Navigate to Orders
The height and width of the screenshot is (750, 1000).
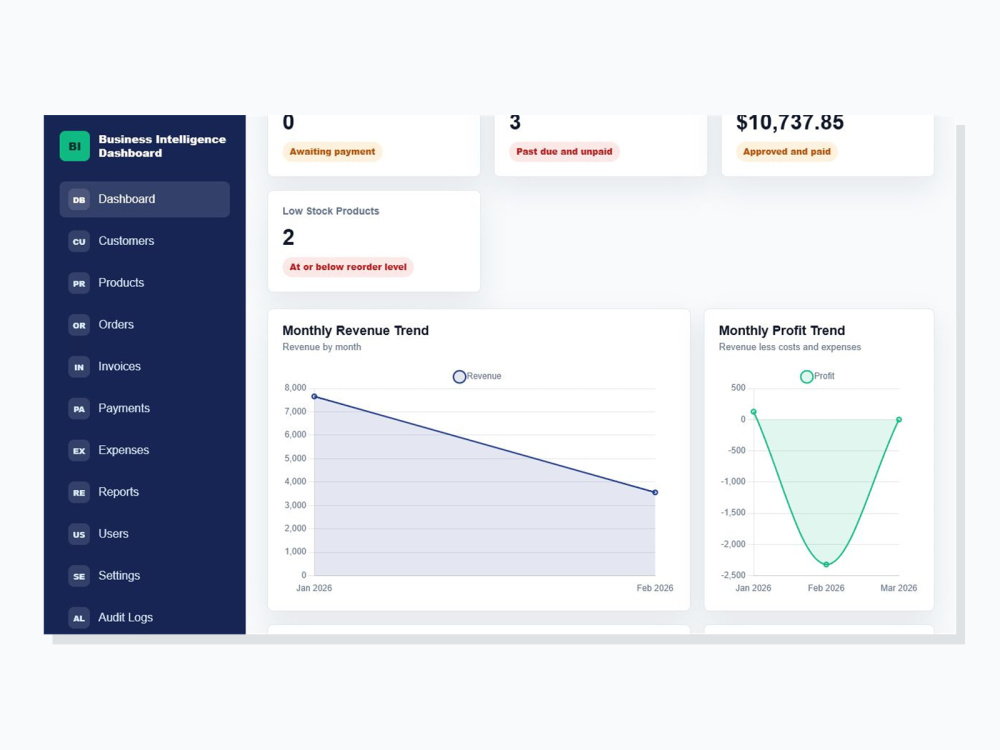pos(145,325)
